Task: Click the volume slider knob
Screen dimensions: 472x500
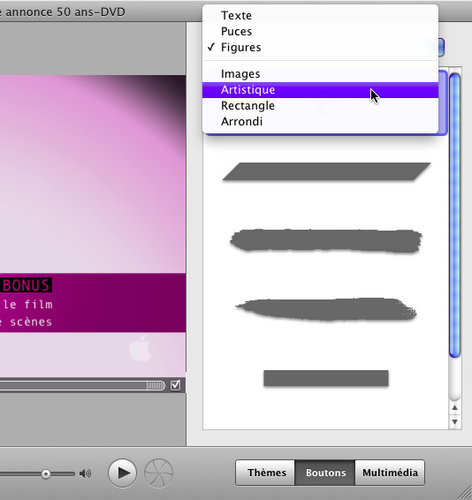Action: 46,474
